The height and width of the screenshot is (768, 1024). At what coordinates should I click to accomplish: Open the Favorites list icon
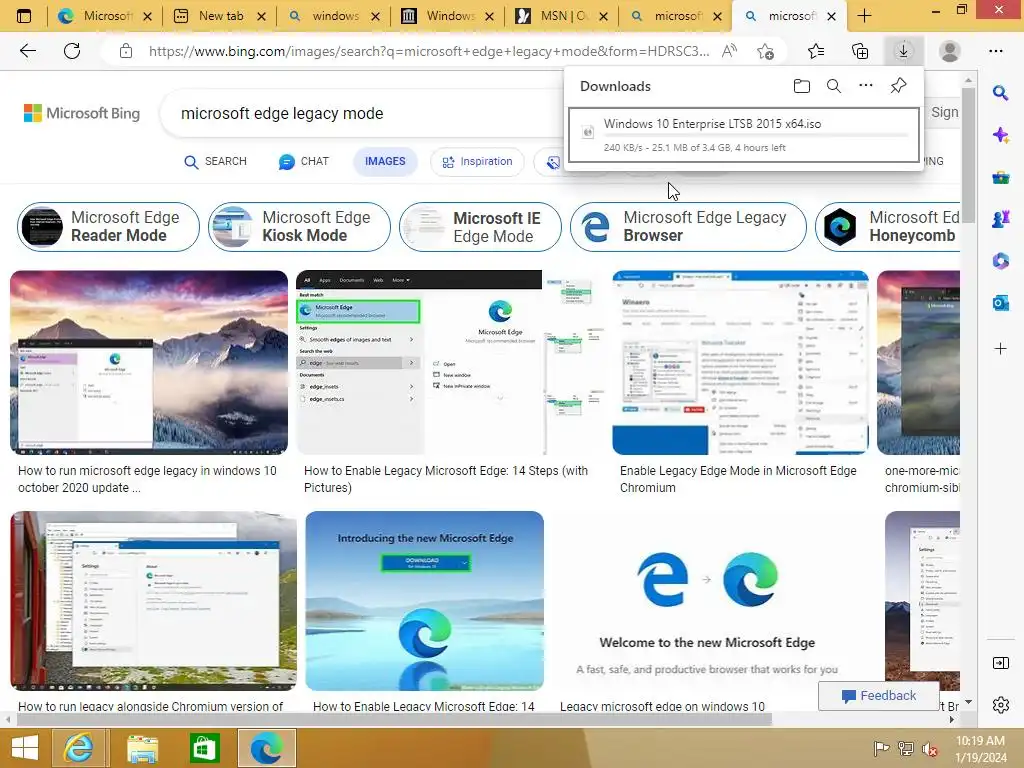tap(816, 51)
